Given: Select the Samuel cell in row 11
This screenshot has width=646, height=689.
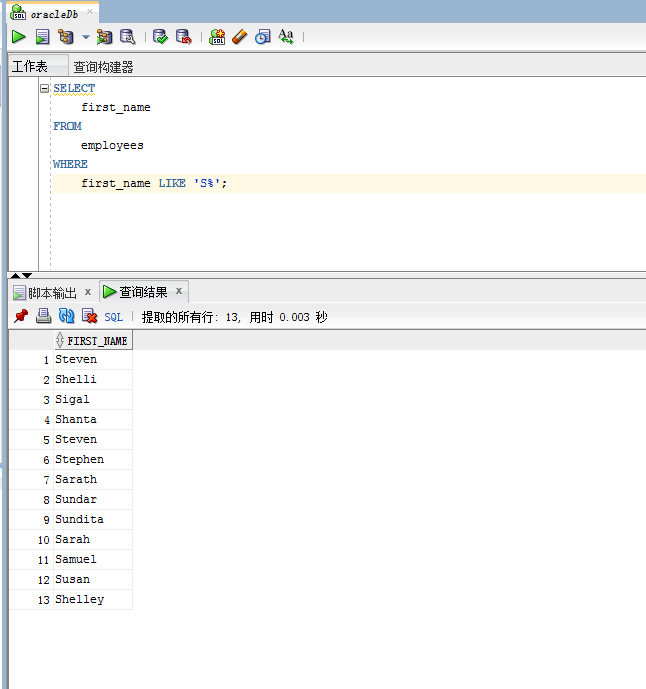Looking at the screenshot, I should (x=93, y=559).
